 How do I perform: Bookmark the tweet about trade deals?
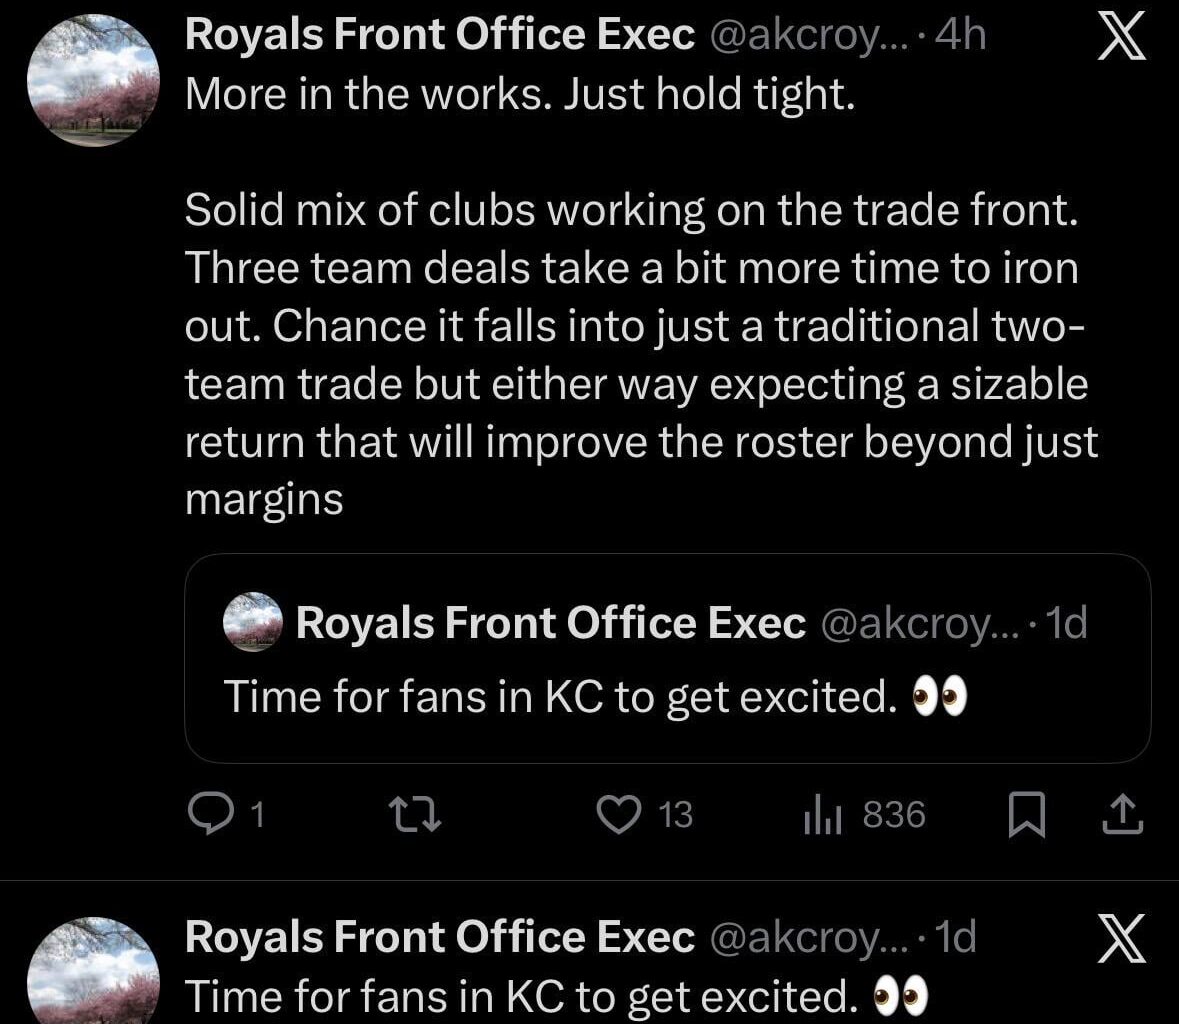1026,815
